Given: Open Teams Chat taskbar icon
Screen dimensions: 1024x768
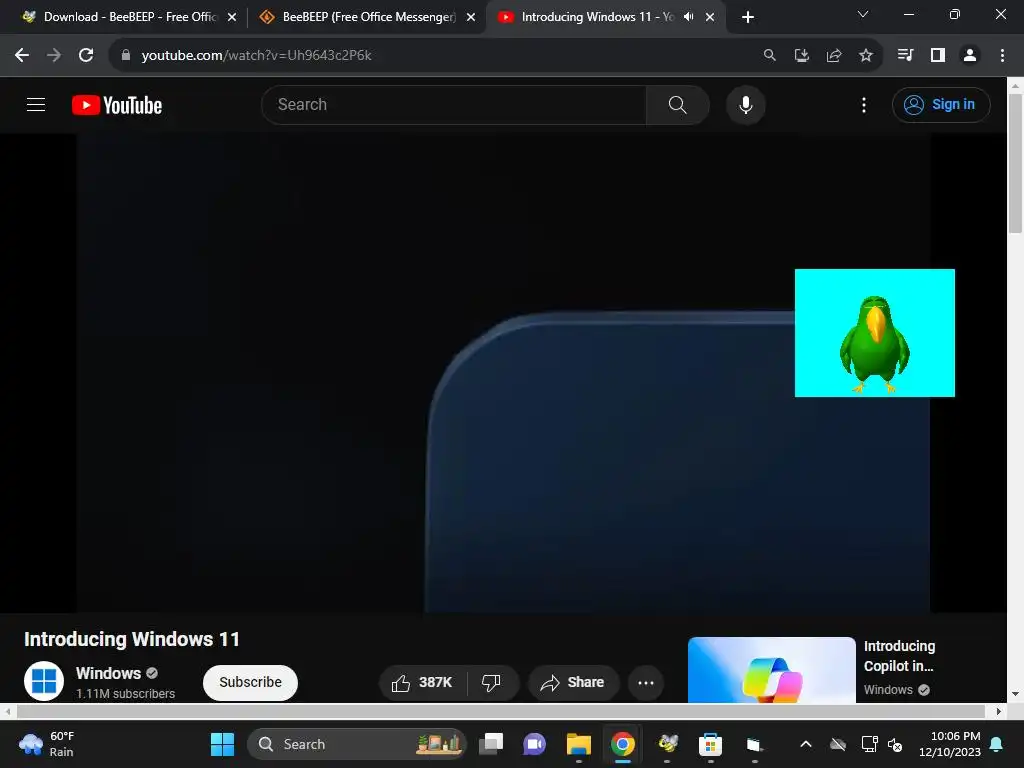Looking at the screenshot, I should tap(535, 744).
